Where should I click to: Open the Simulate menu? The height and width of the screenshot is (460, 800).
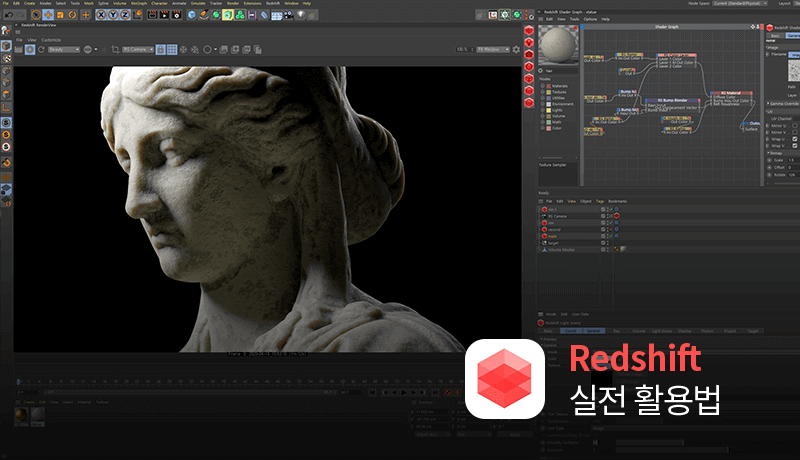click(198, 3)
